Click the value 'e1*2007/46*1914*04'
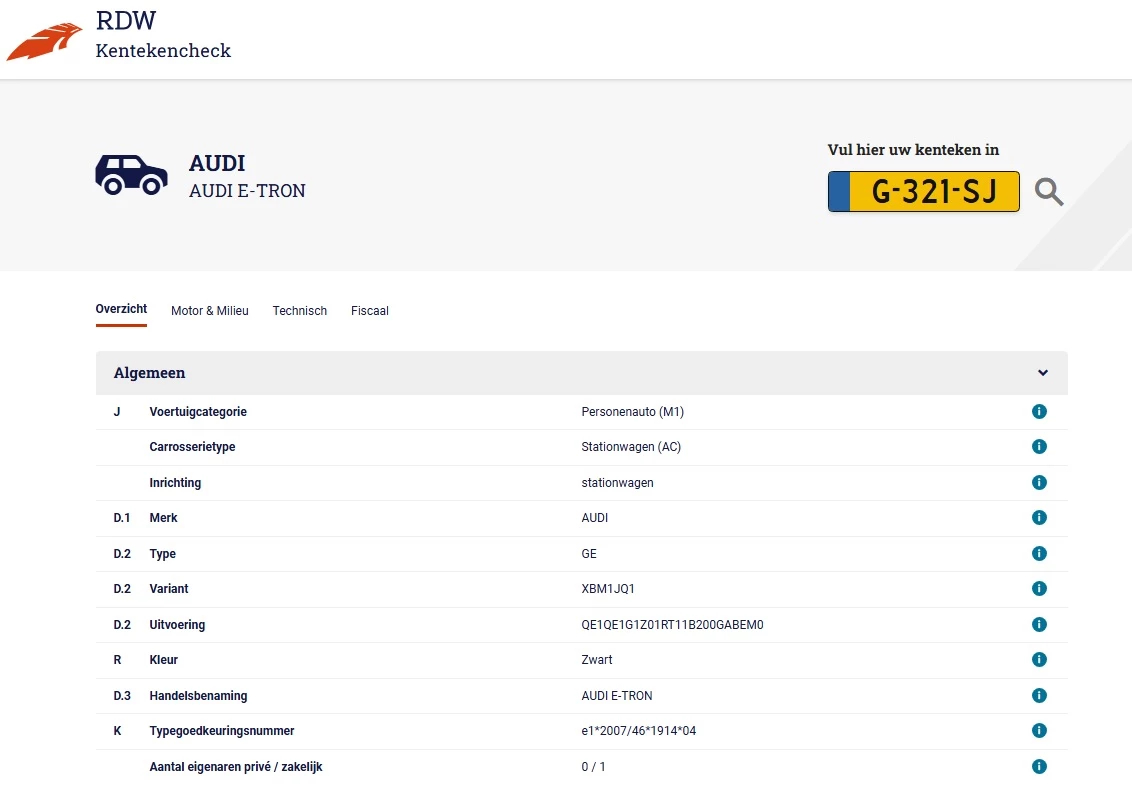This screenshot has width=1132, height=791. (638, 730)
